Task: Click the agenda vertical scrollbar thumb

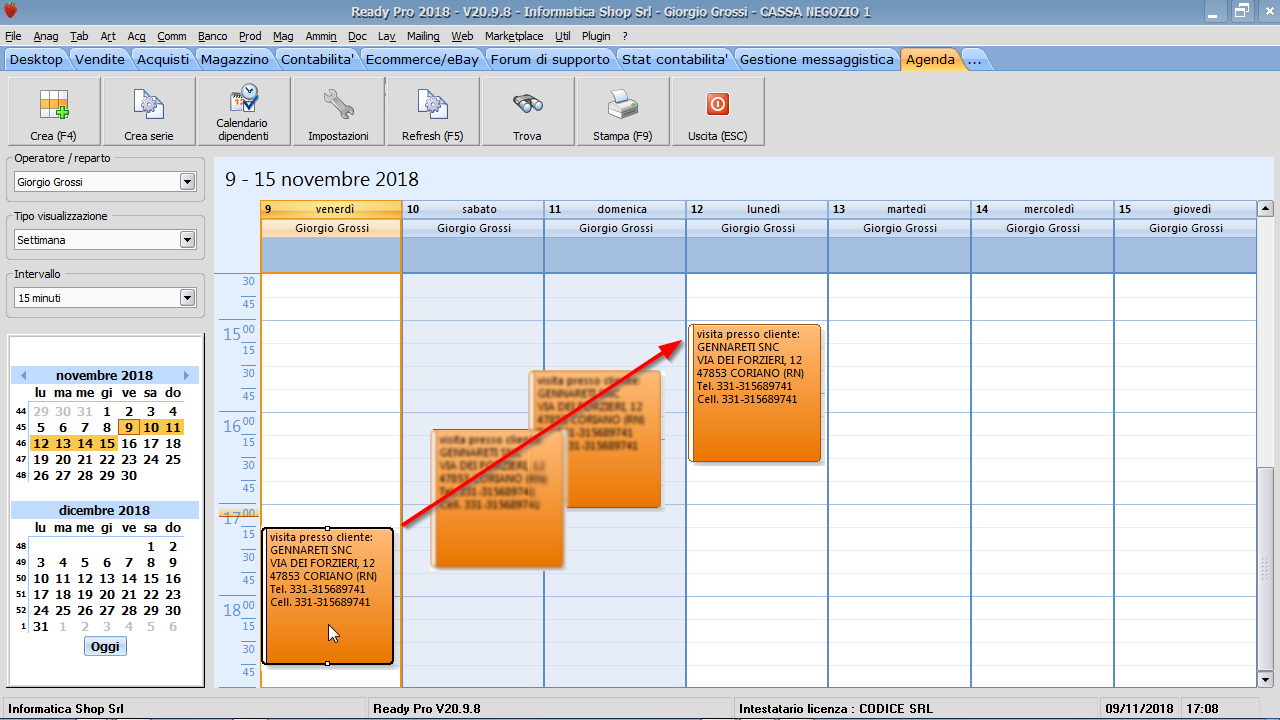Action: pos(1265,569)
